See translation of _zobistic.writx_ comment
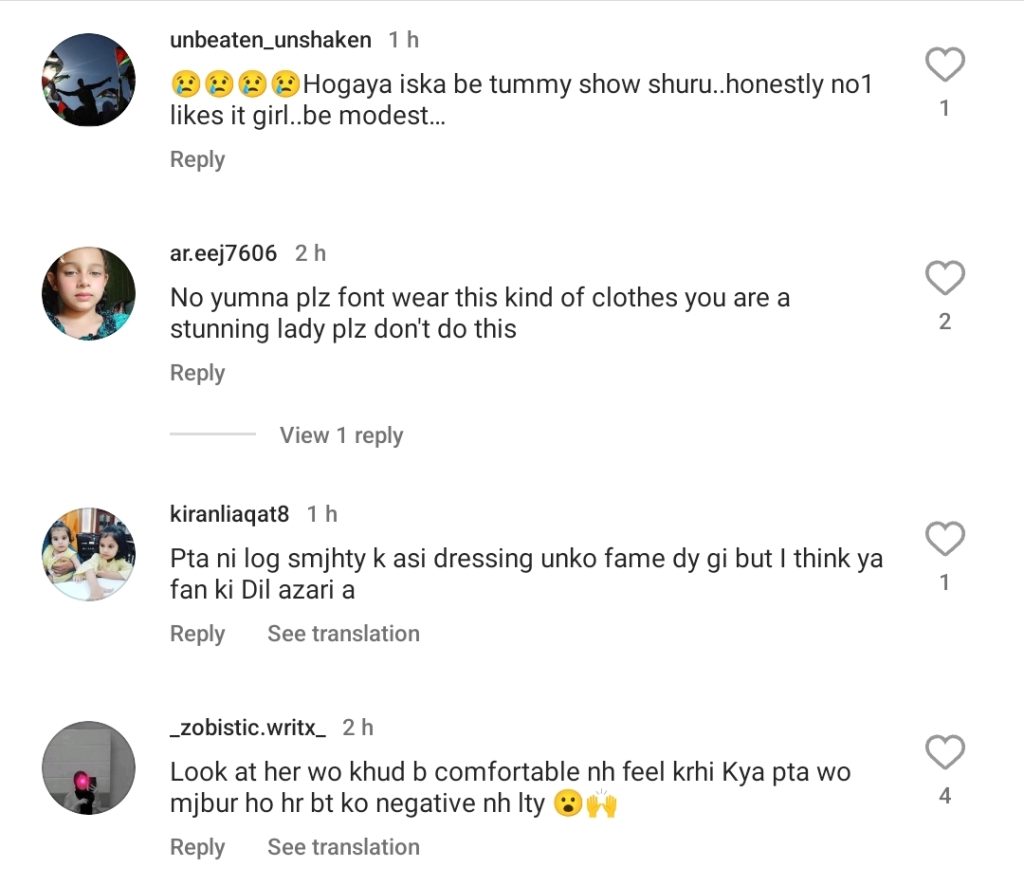The image size is (1024, 886). click(343, 848)
